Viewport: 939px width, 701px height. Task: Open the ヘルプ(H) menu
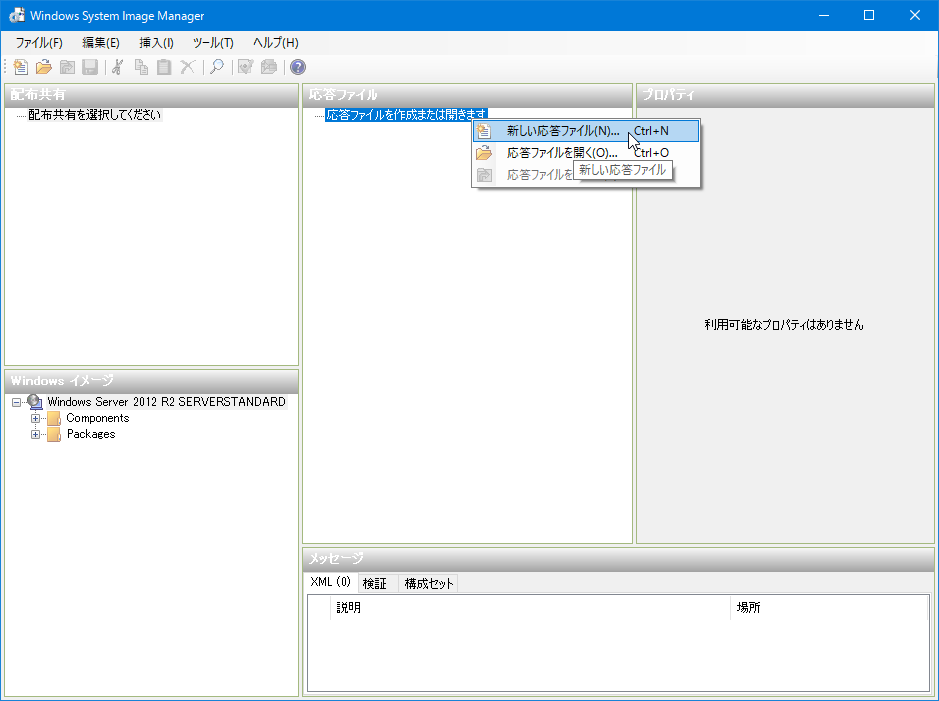click(x=275, y=43)
